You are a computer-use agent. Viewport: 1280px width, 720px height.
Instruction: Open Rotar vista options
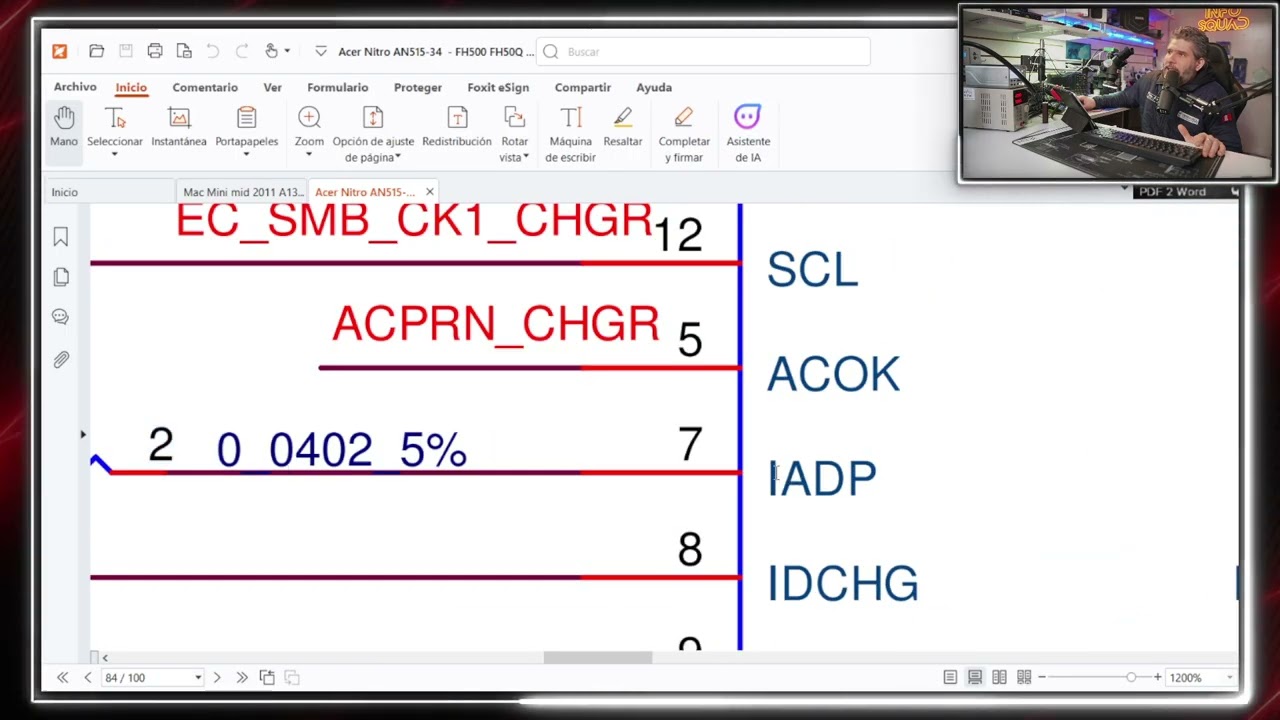pos(515,134)
